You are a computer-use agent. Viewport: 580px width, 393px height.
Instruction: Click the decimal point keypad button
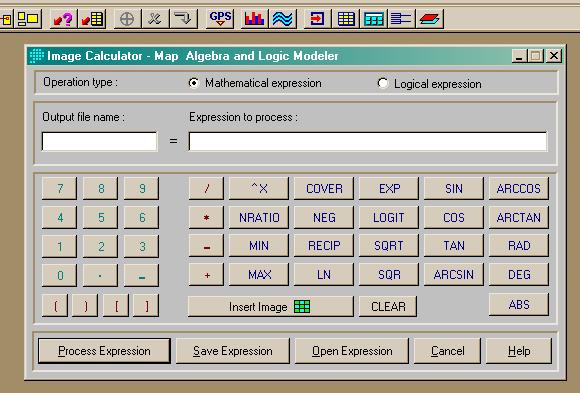pyautogui.click(x=101, y=275)
